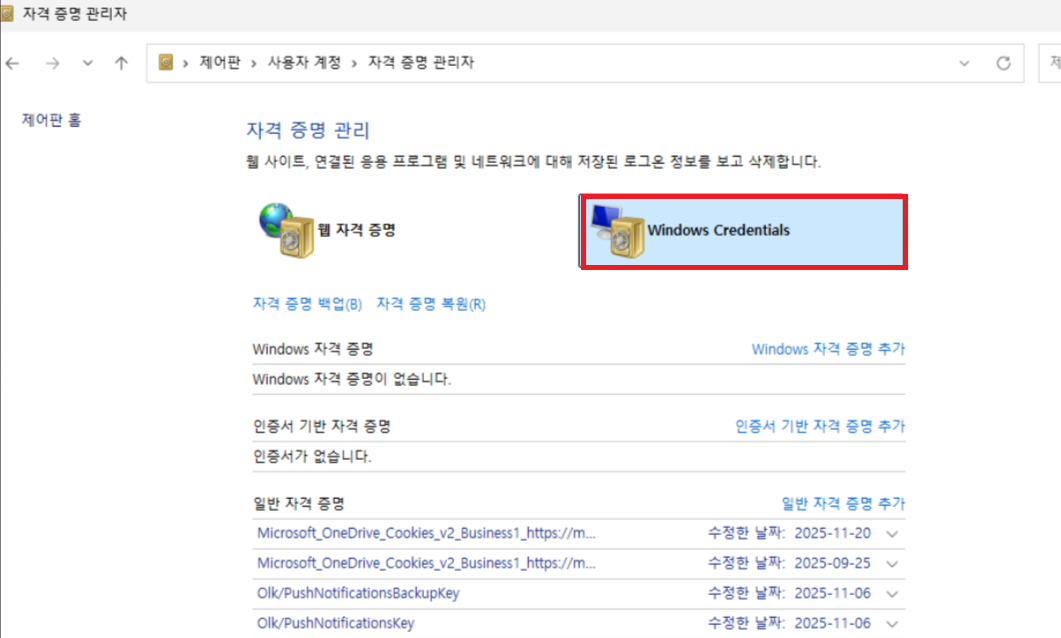This screenshot has height=638, width=1061.
Task: Go forward with the right arrow button
Action: 52,64
